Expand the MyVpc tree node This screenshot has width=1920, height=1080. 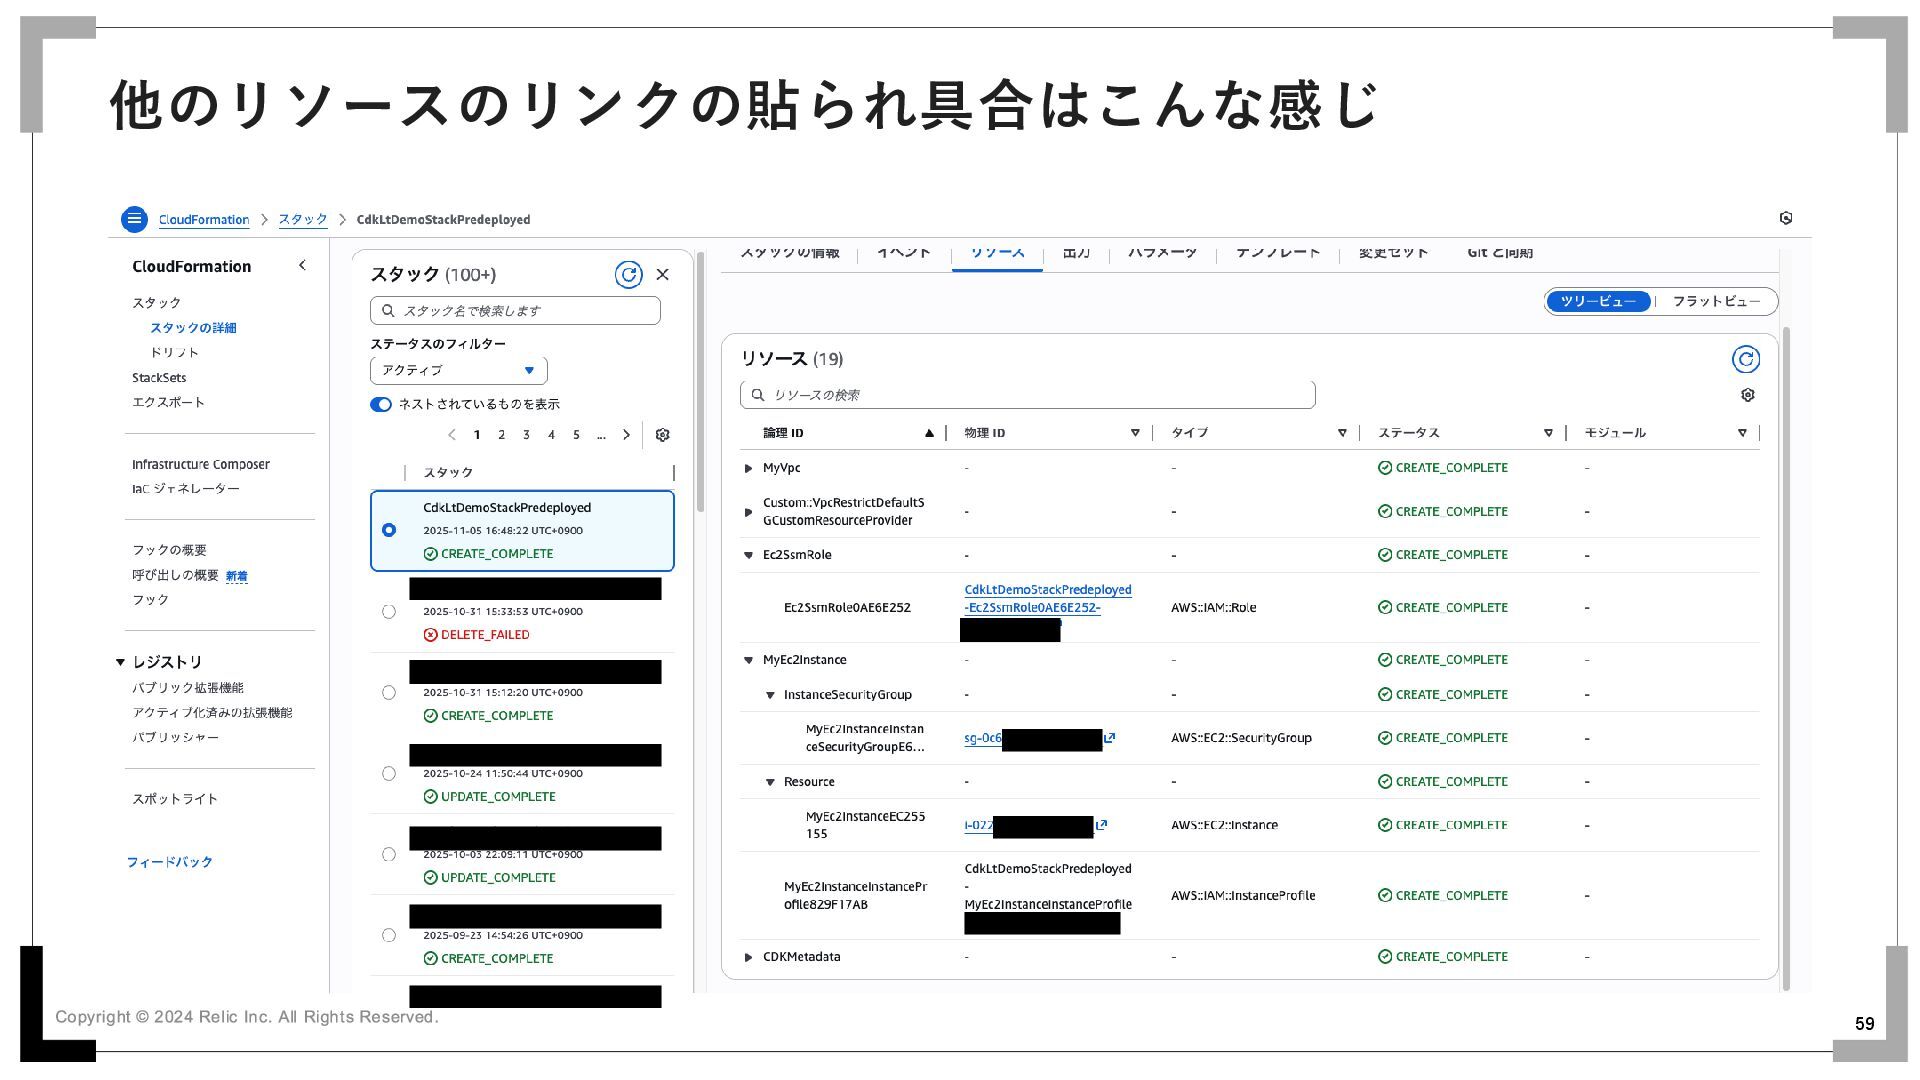tap(748, 468)
